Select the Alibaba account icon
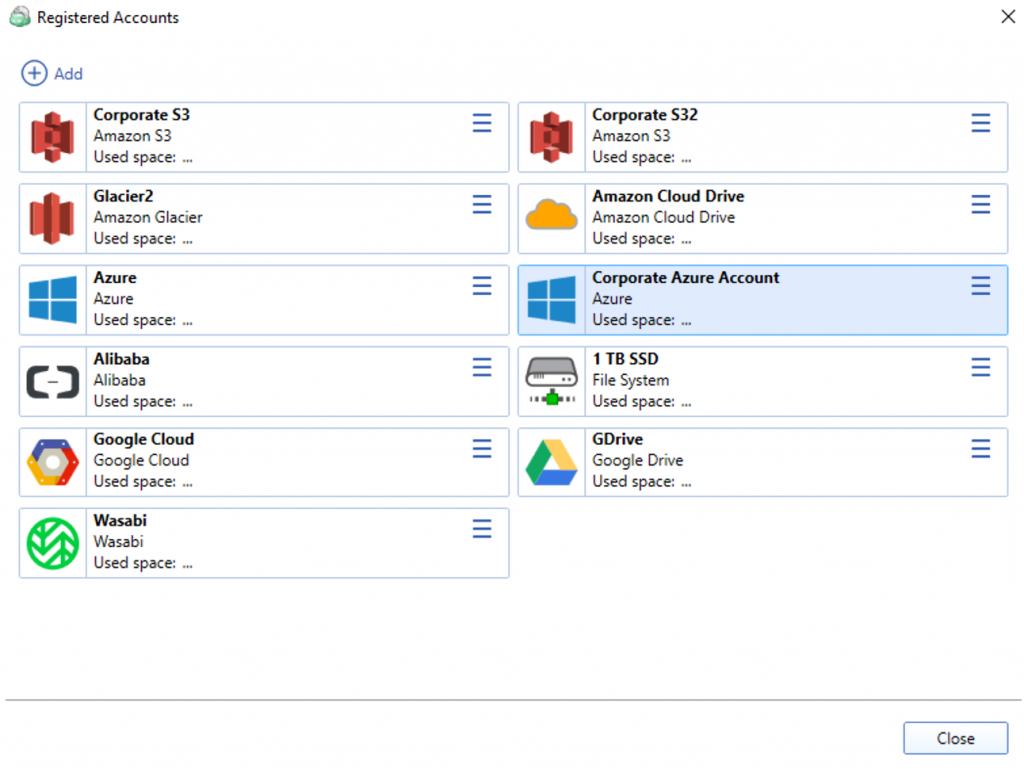1024x769 pixels. 52,380
